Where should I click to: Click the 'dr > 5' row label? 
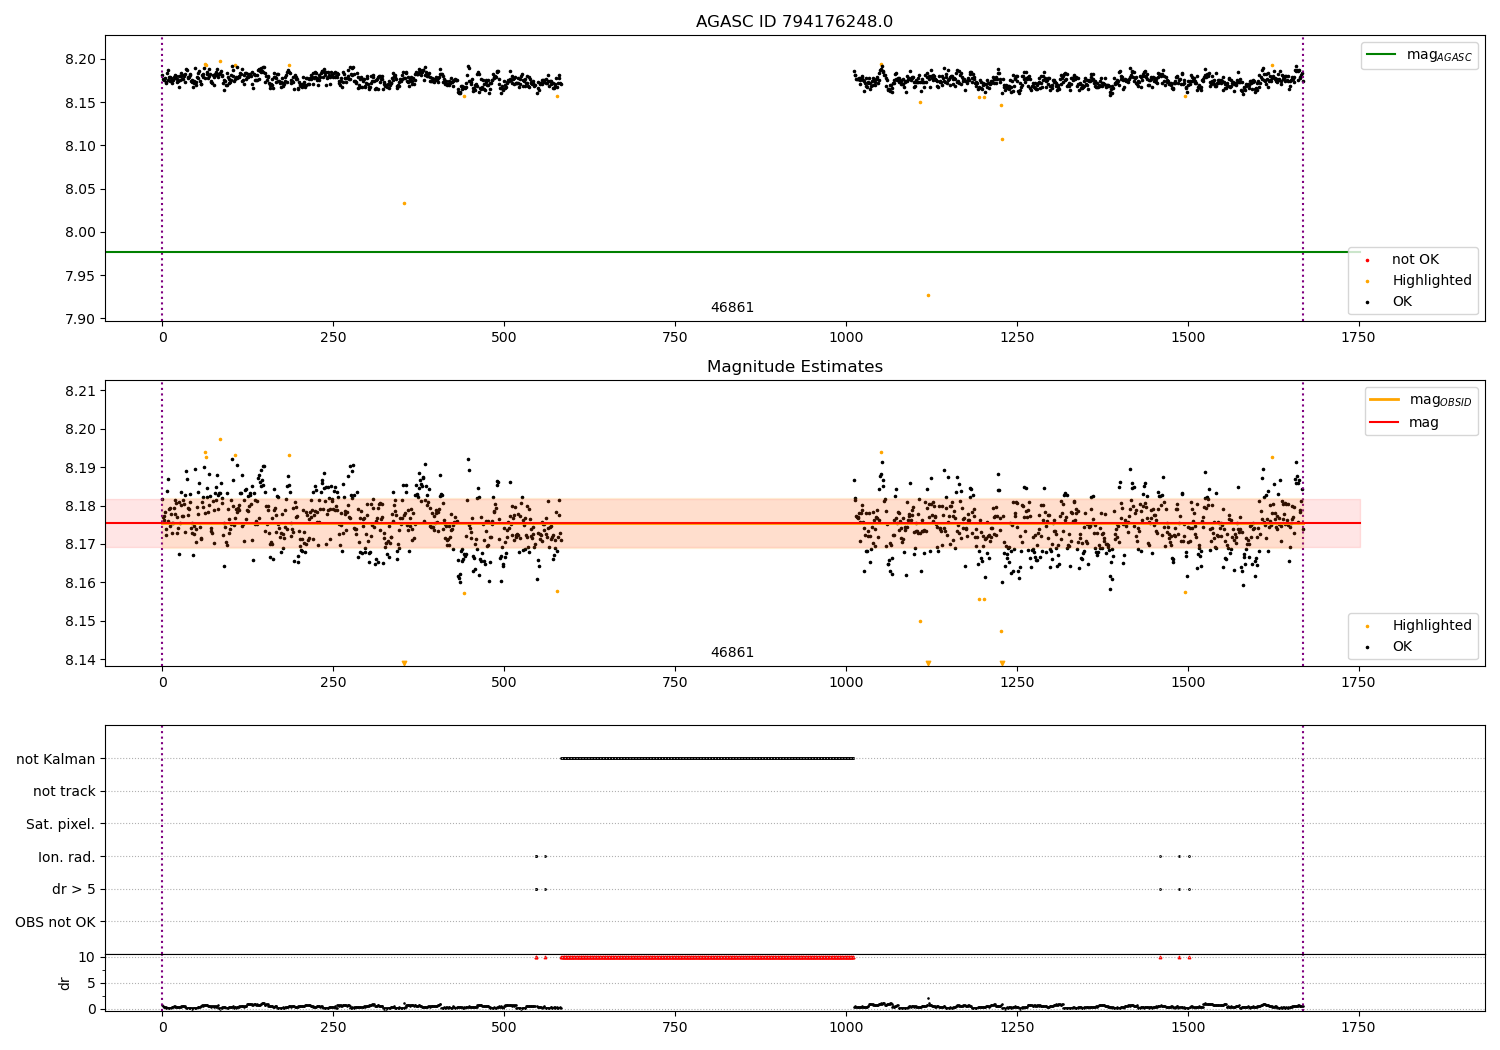[x=74, y=890]
